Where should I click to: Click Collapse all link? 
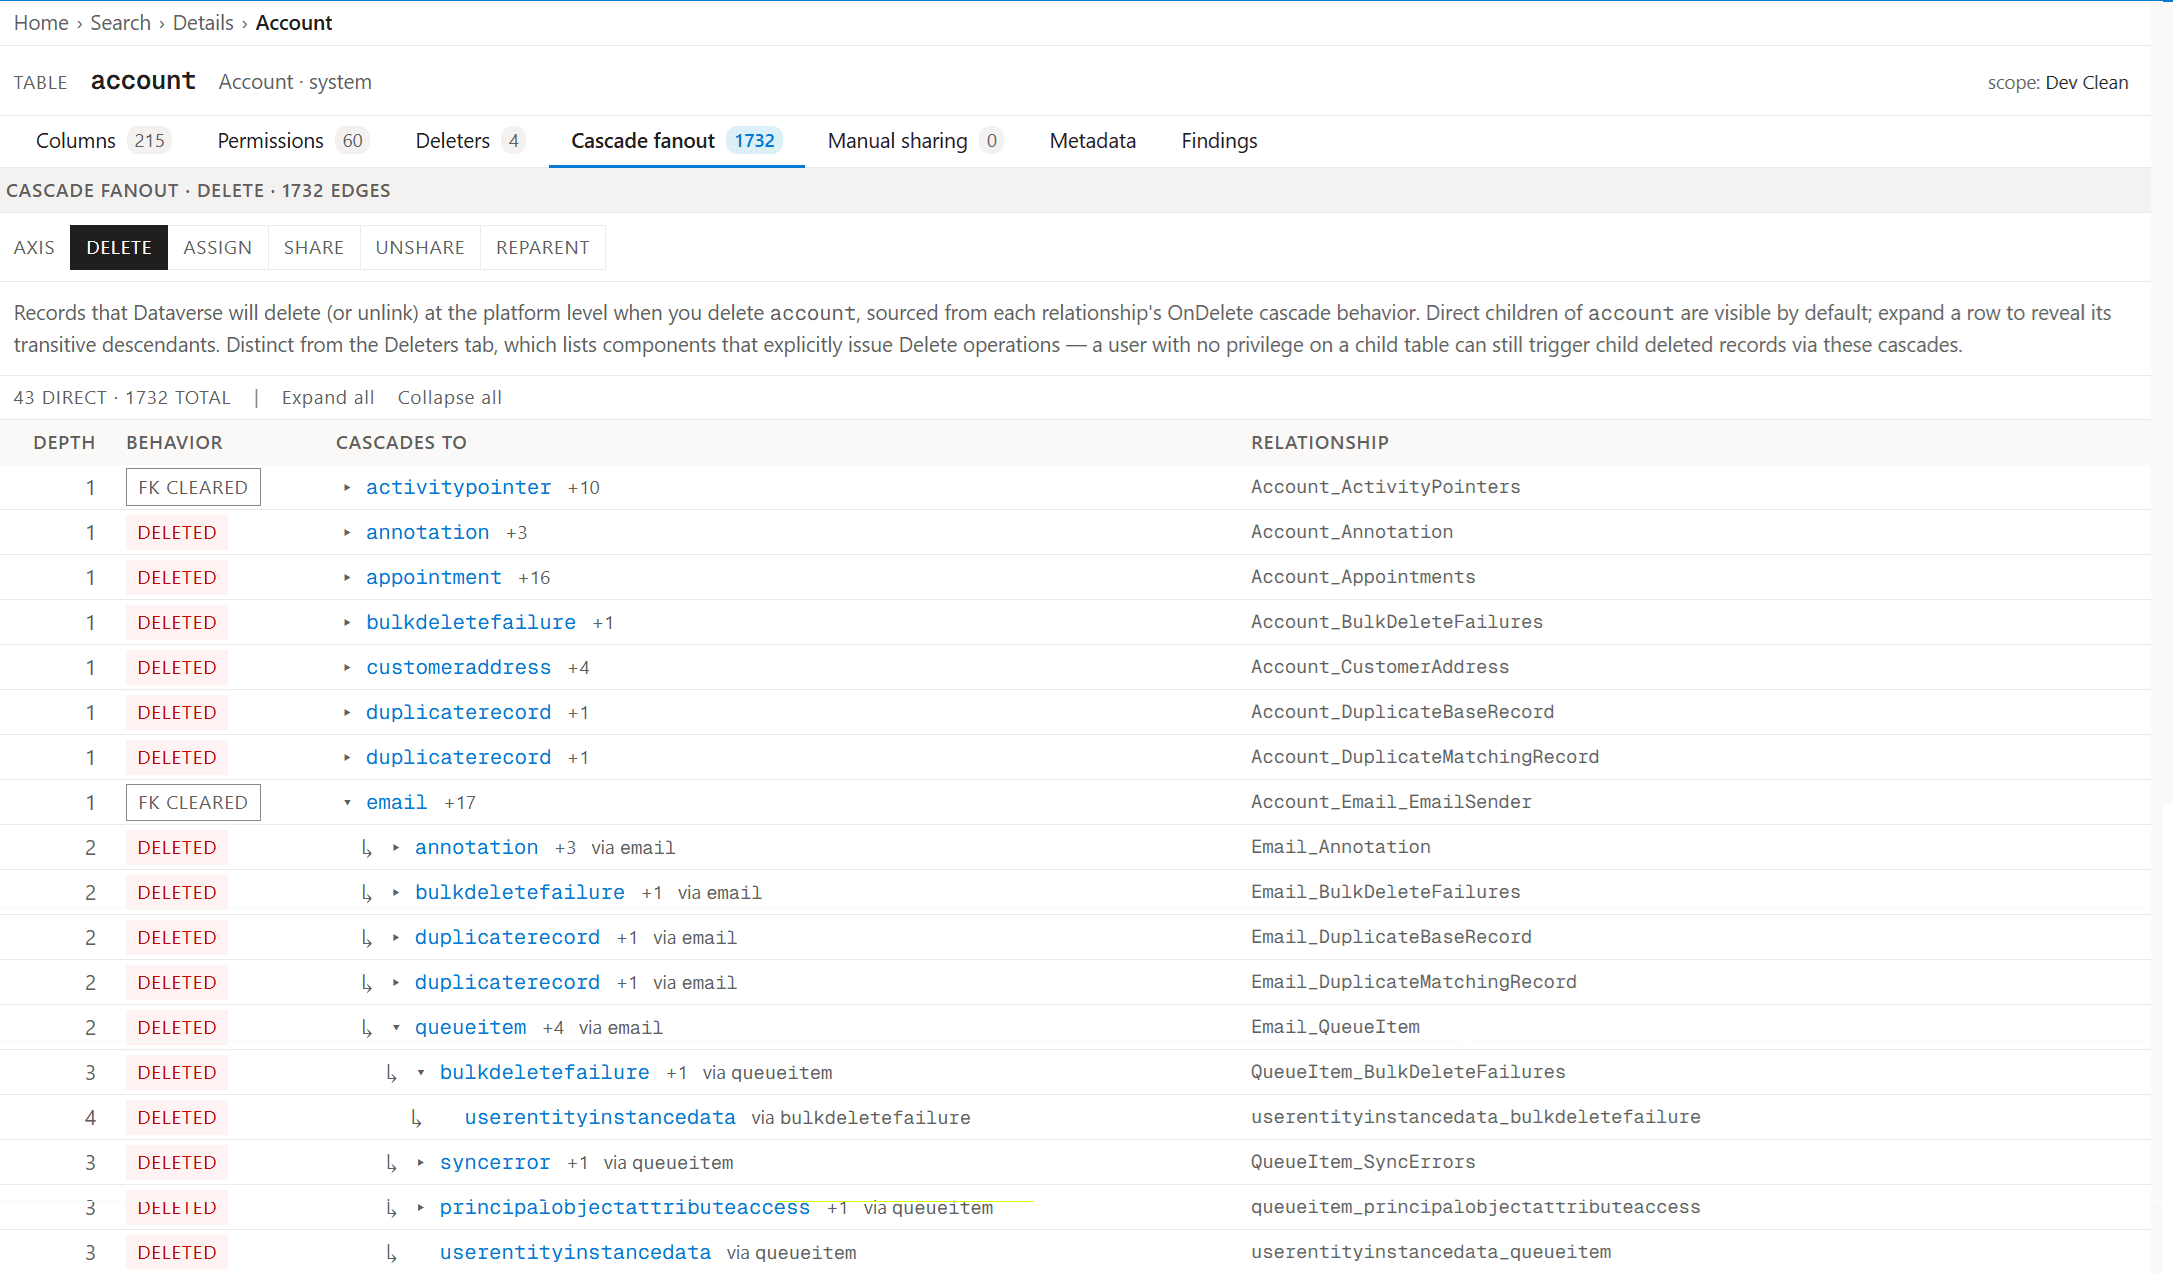click(x=450, y=398)
